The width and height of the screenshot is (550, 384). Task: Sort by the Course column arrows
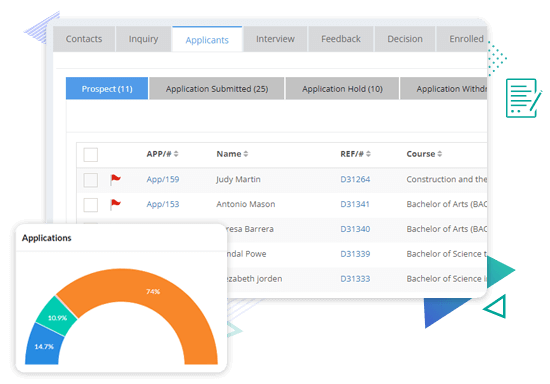coord(440,154)
